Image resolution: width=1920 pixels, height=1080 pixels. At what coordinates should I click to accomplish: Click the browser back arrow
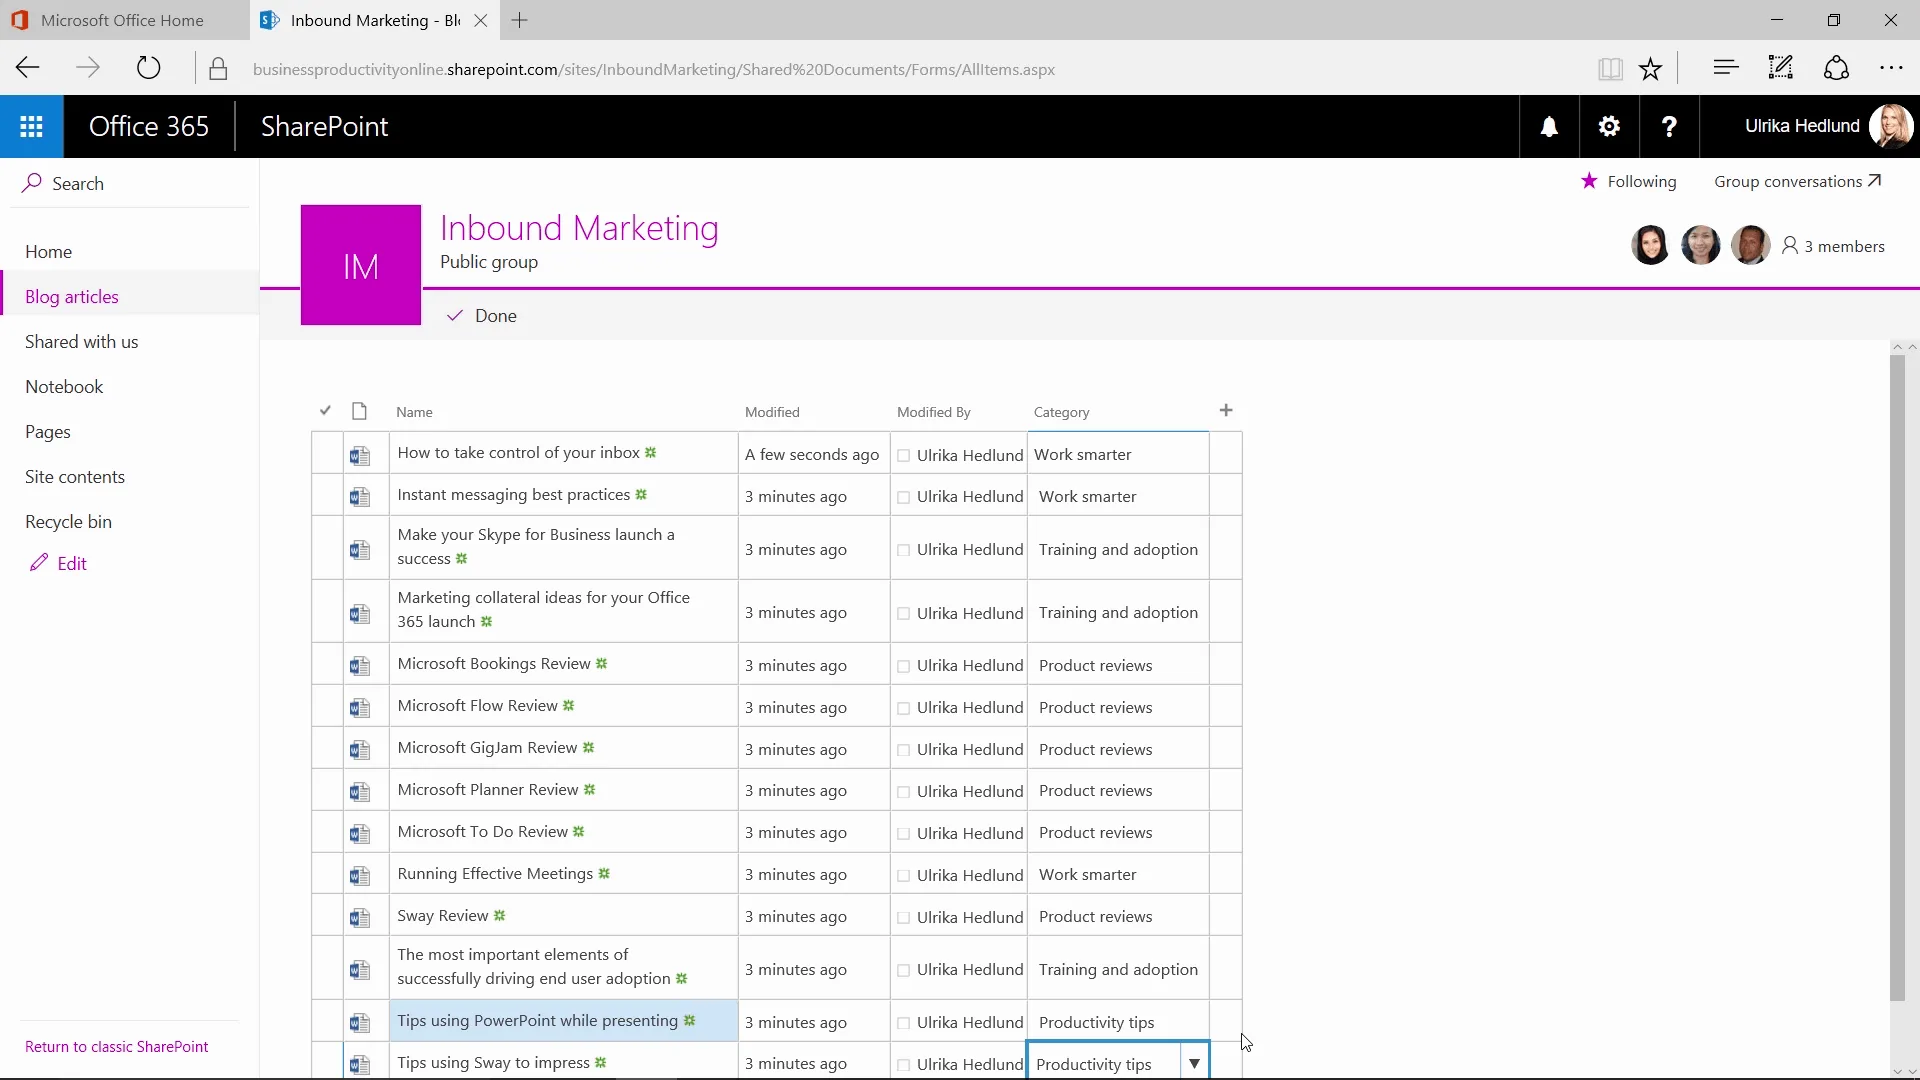click(28, 69)
